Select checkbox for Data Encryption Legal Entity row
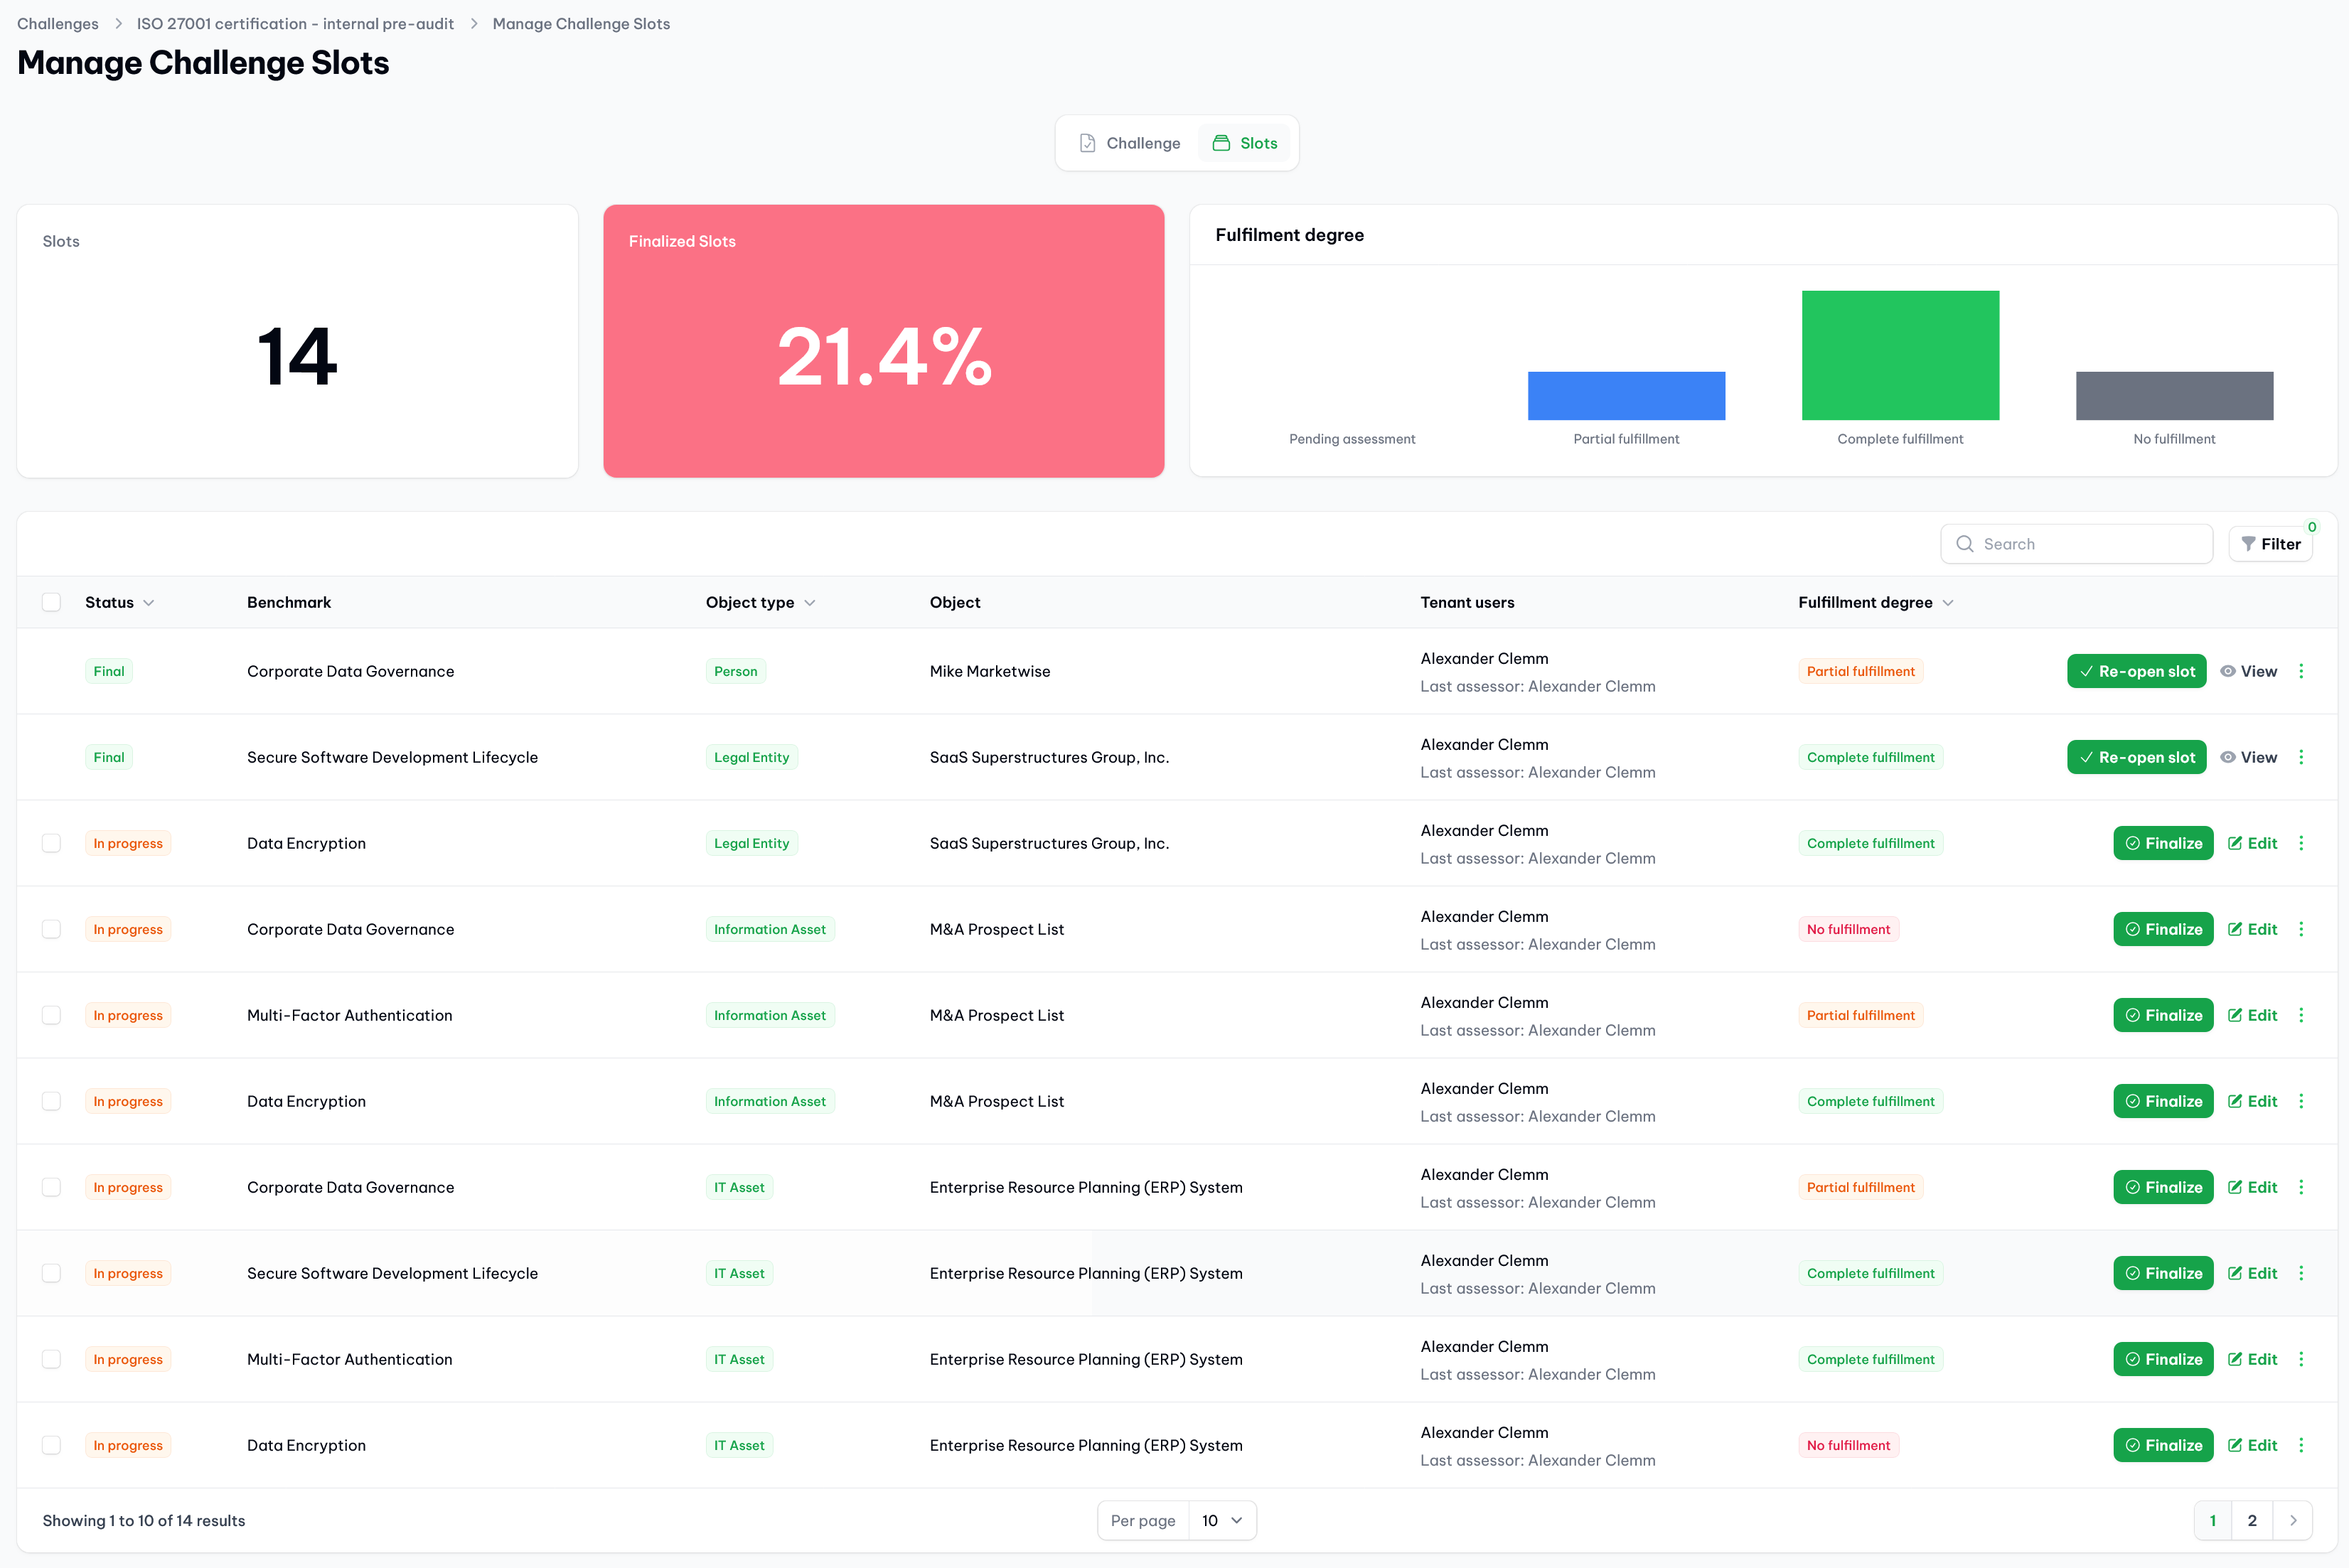2349x1568 pixels. point(52,843)
